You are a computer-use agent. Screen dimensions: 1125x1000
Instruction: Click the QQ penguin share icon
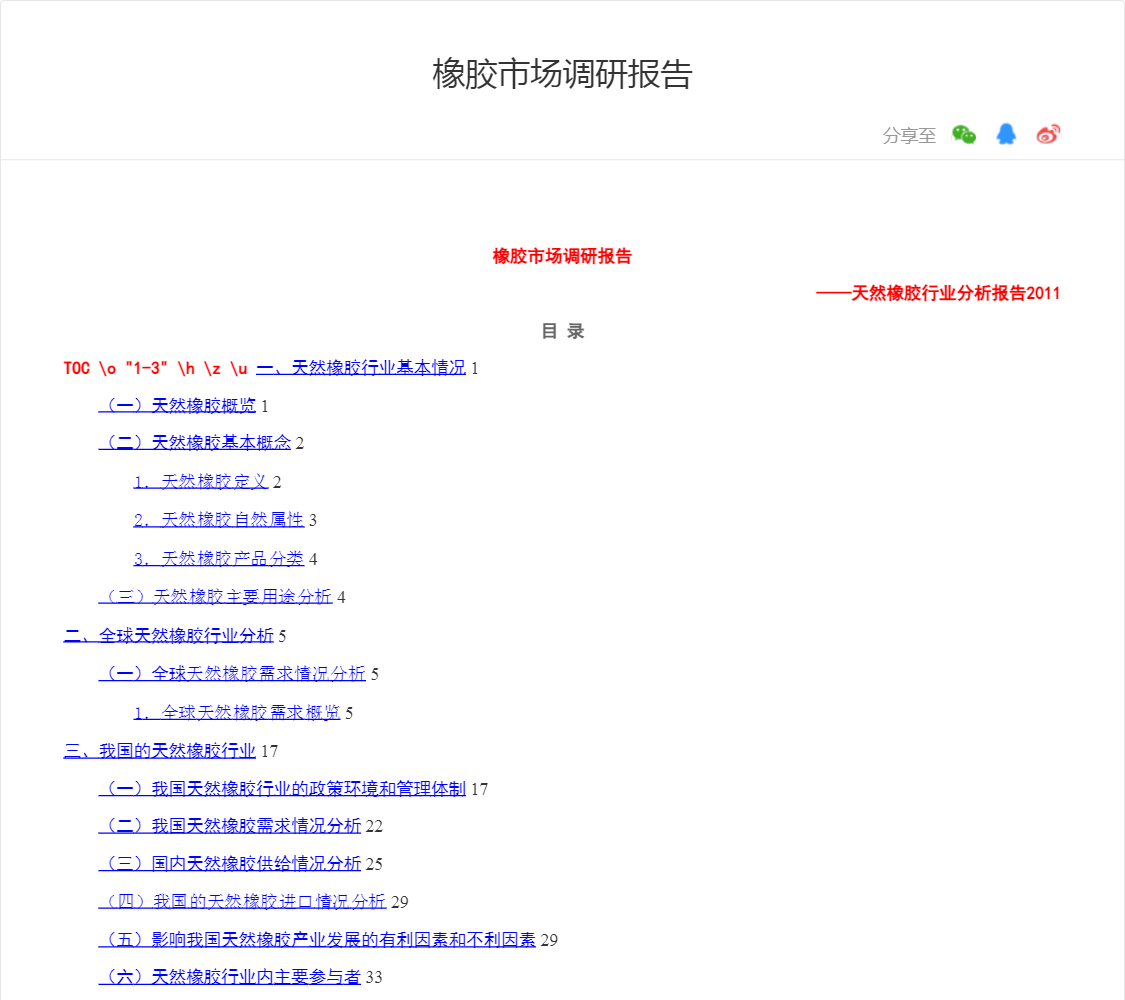1006,135
